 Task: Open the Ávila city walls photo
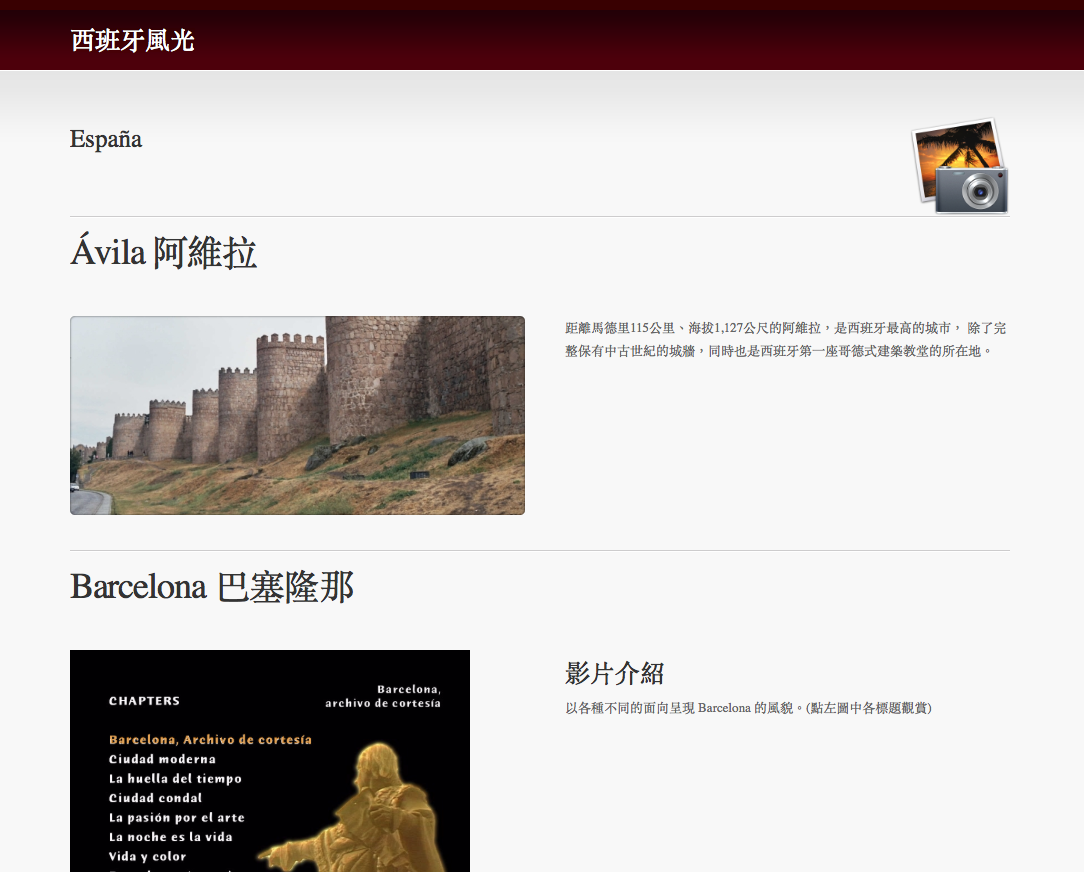297,415
